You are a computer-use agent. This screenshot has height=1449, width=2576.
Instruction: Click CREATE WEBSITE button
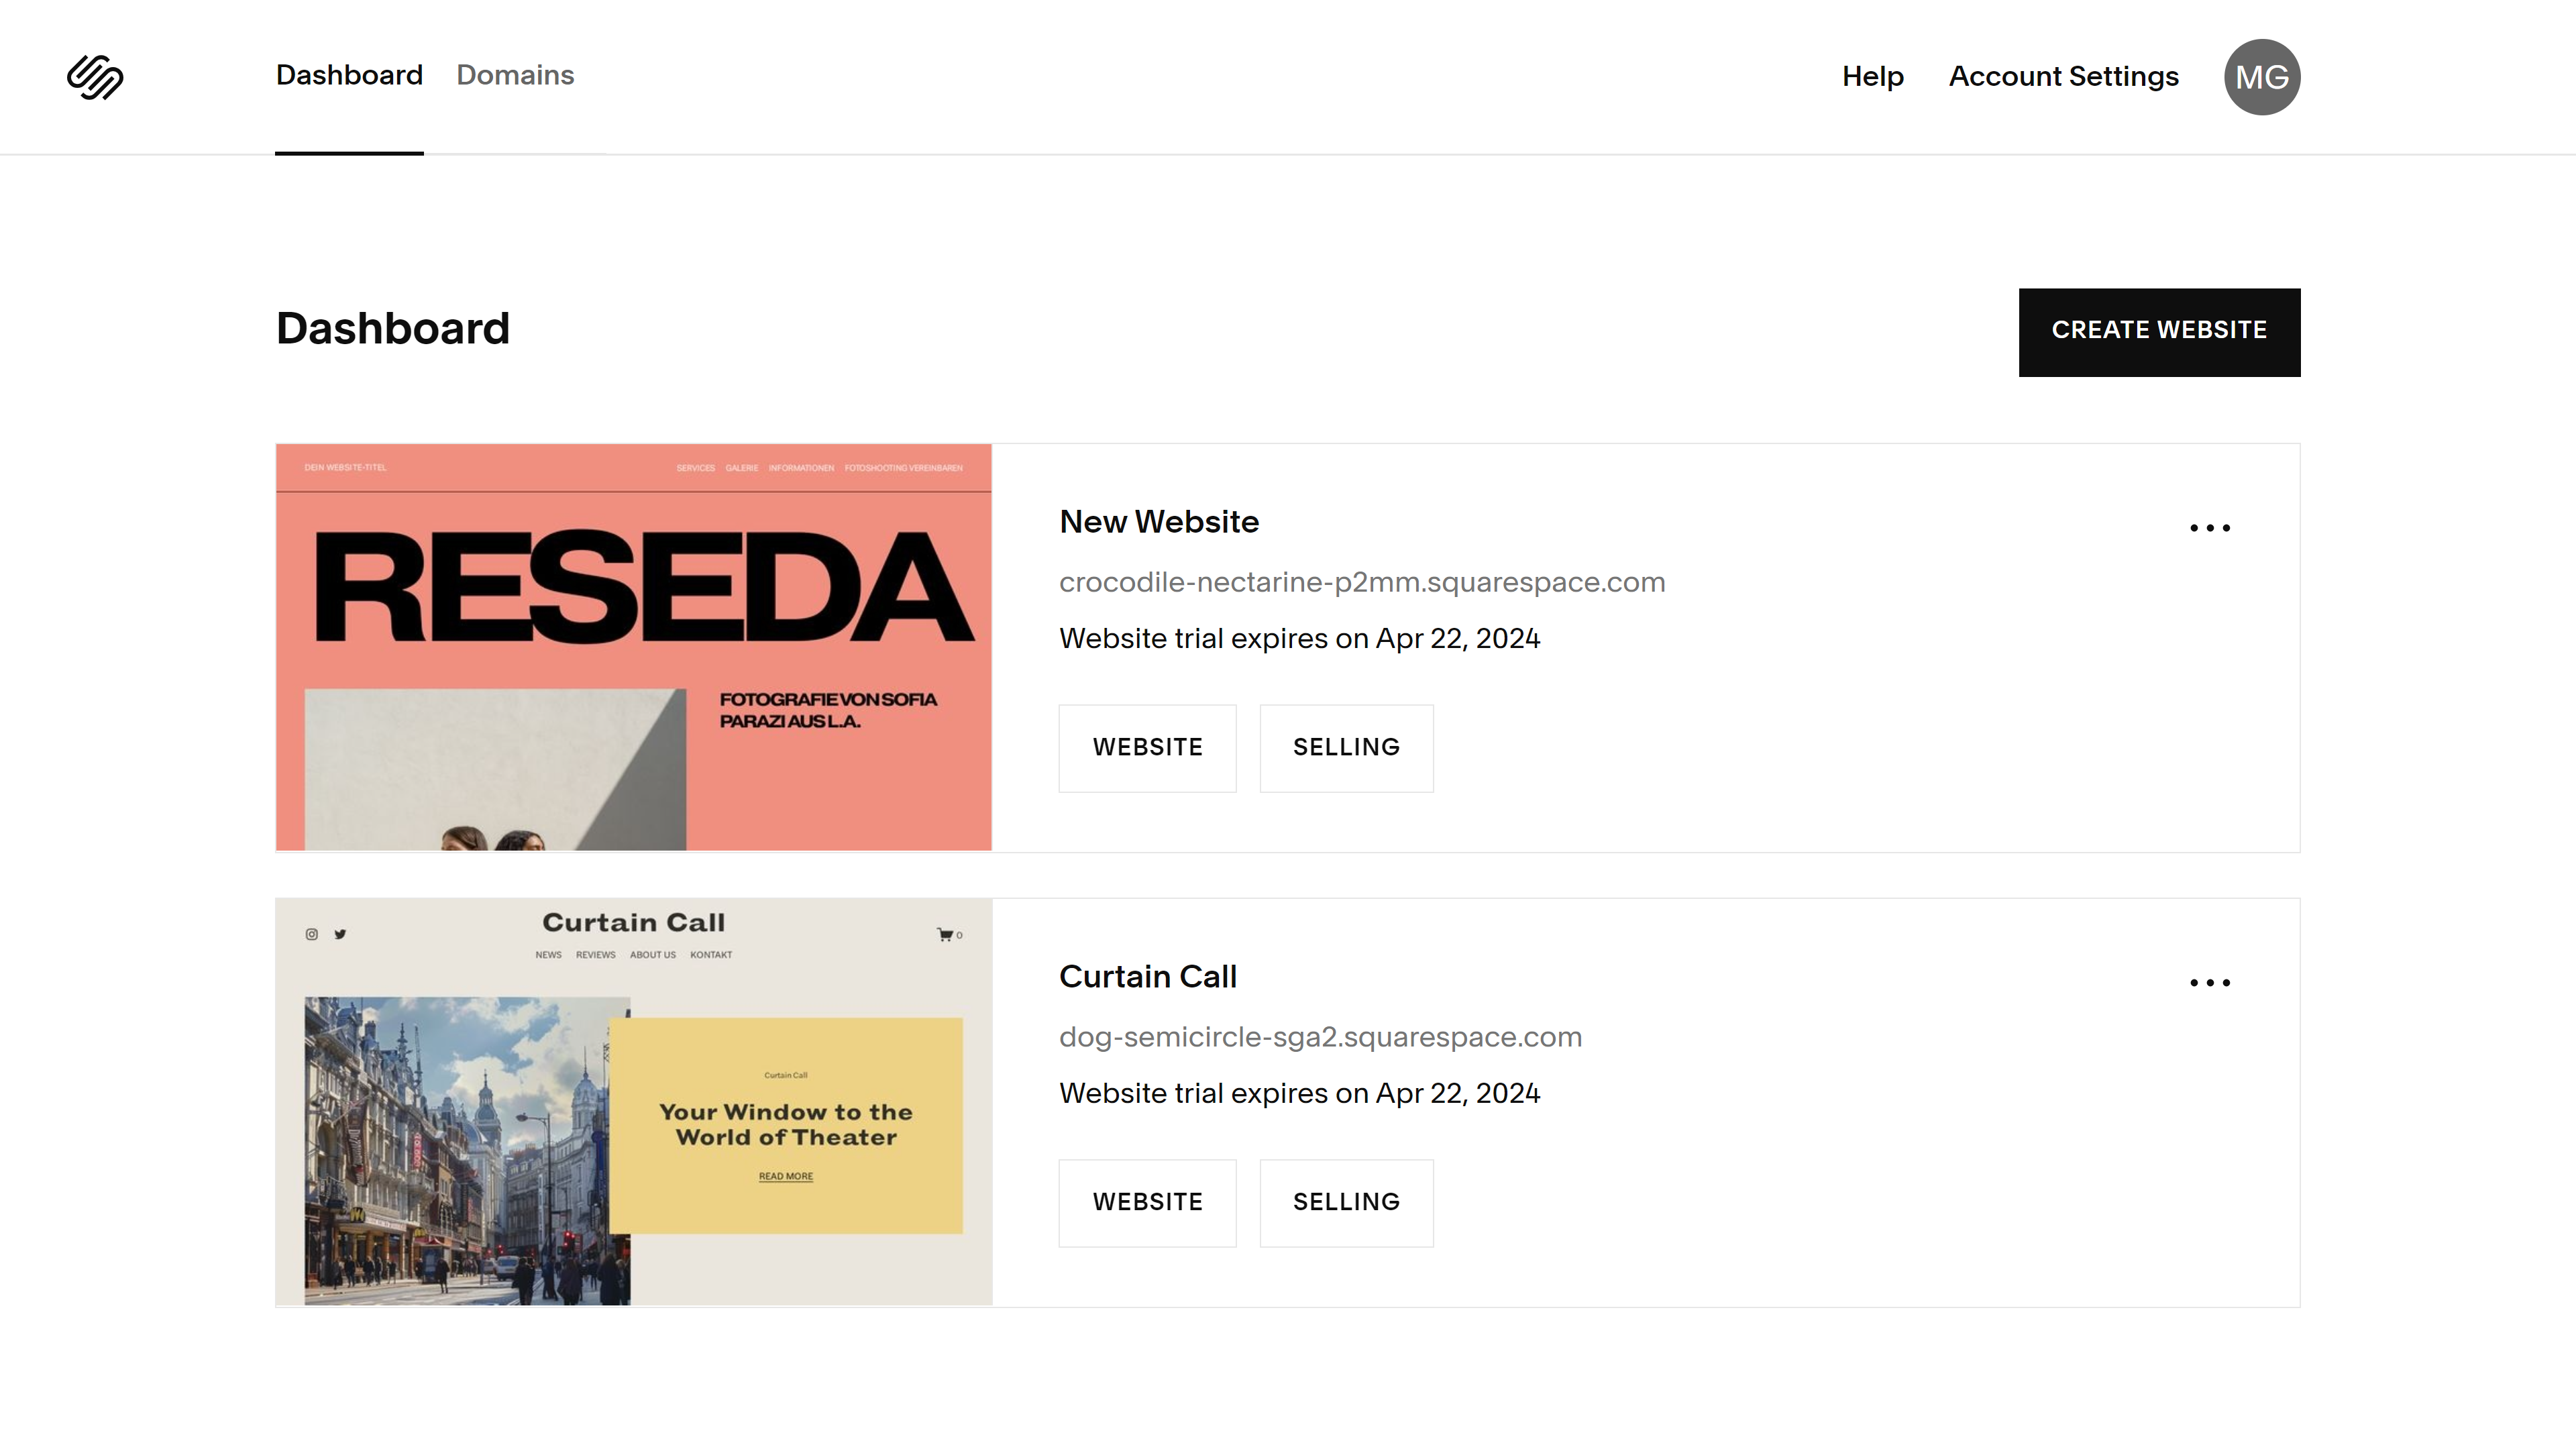pos(2159,331)
